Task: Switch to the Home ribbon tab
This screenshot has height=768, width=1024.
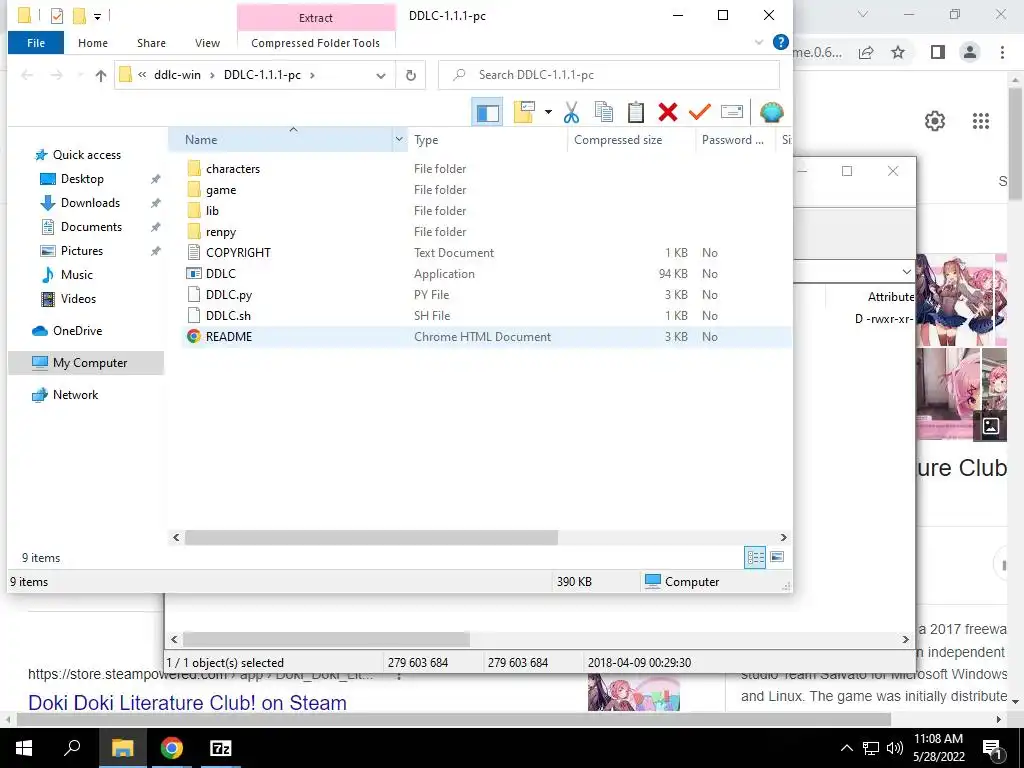Action: [x=93, y=43]
